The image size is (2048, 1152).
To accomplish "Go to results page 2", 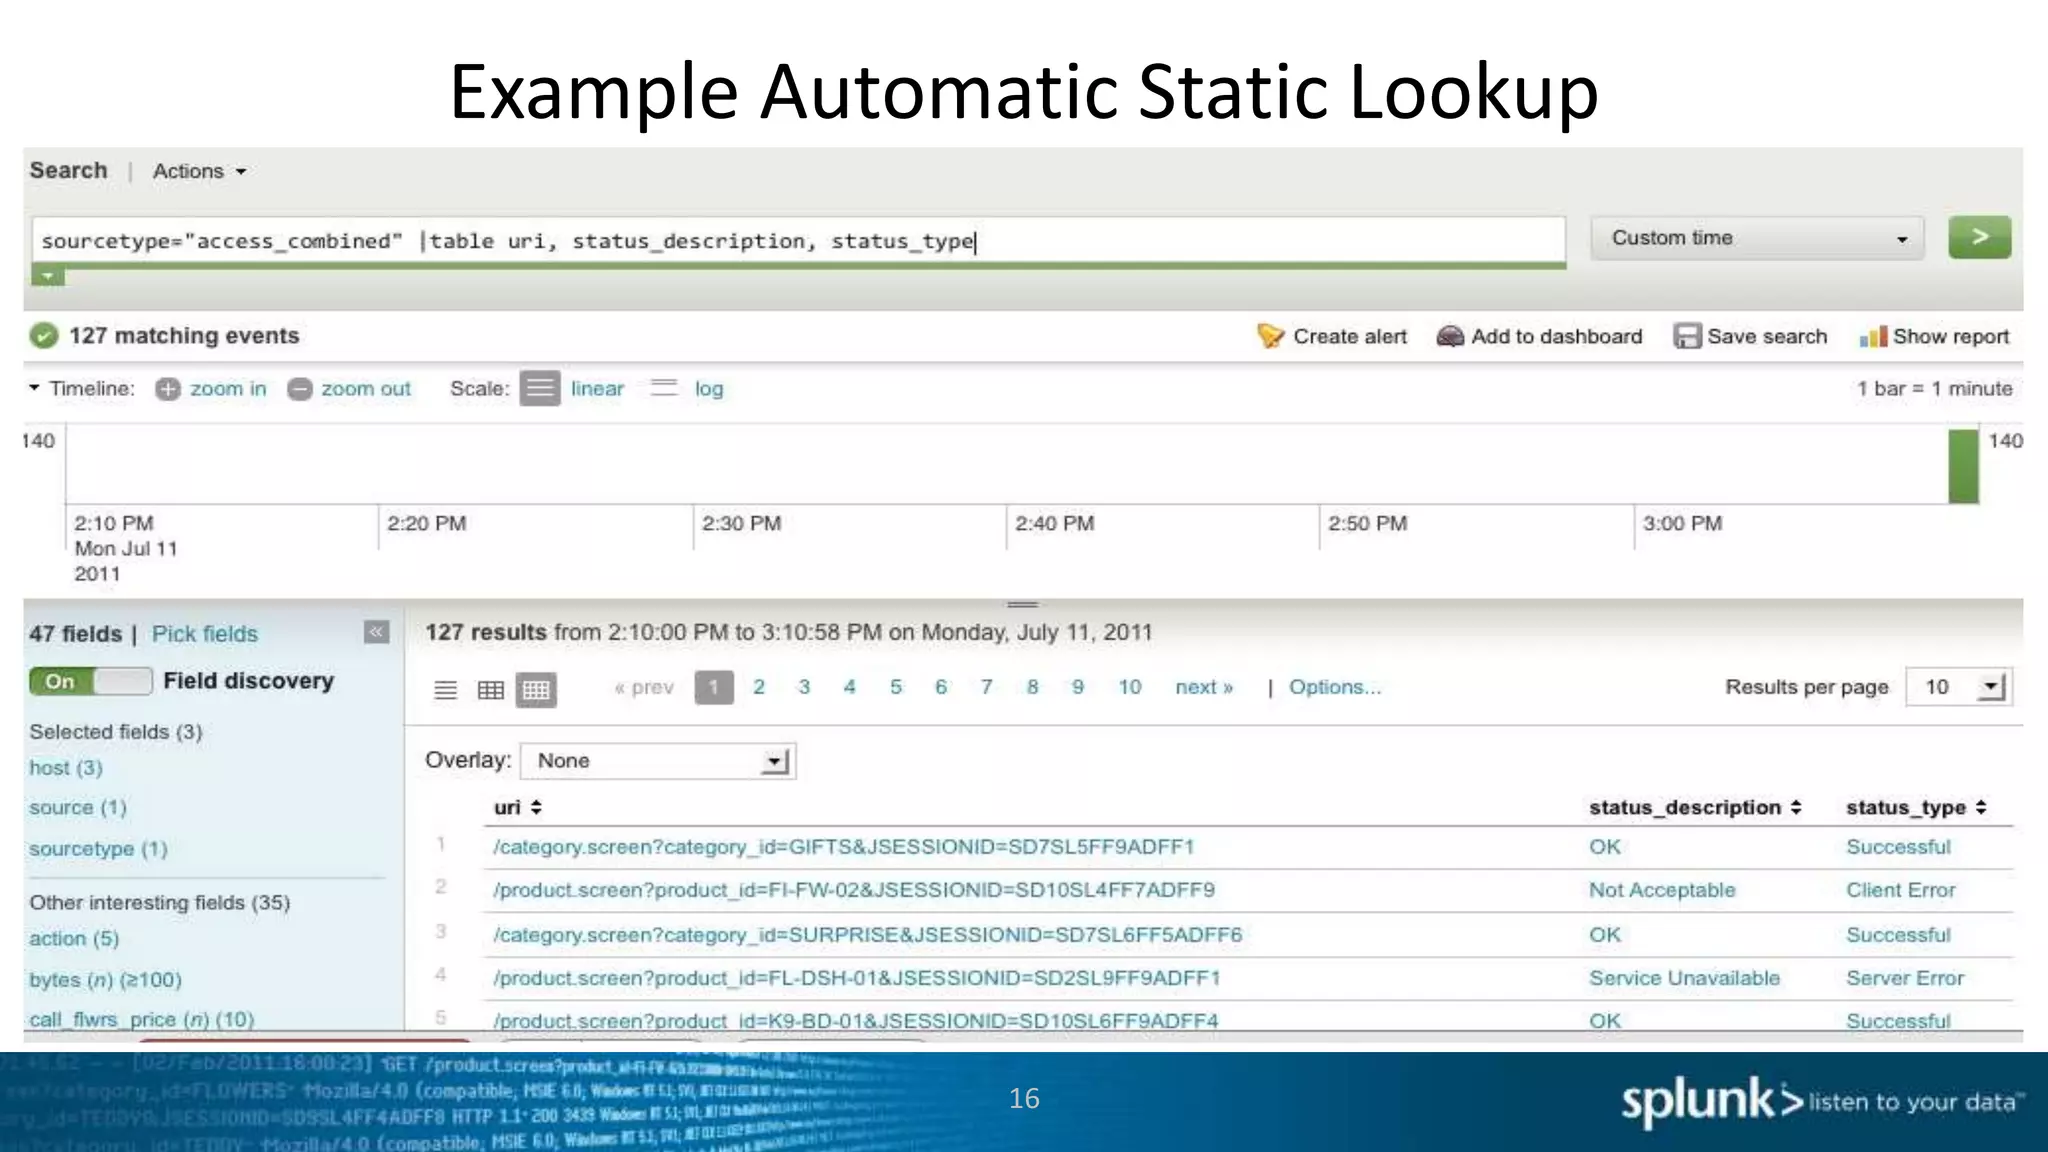I will pos(759,687).
